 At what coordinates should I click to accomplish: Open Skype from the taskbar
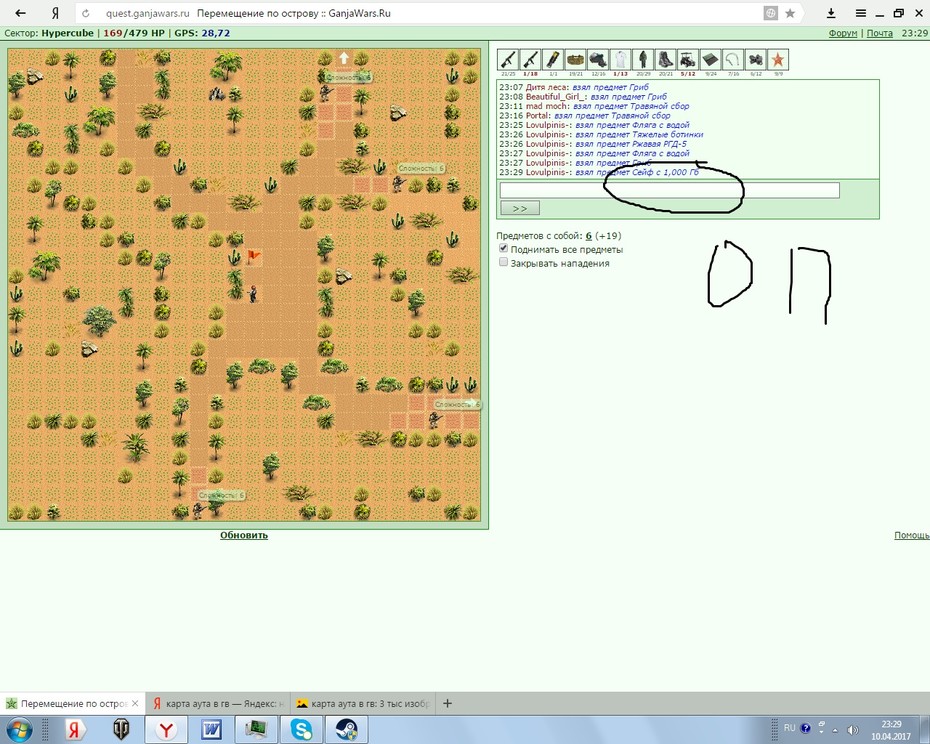click(x=301, y=729)
